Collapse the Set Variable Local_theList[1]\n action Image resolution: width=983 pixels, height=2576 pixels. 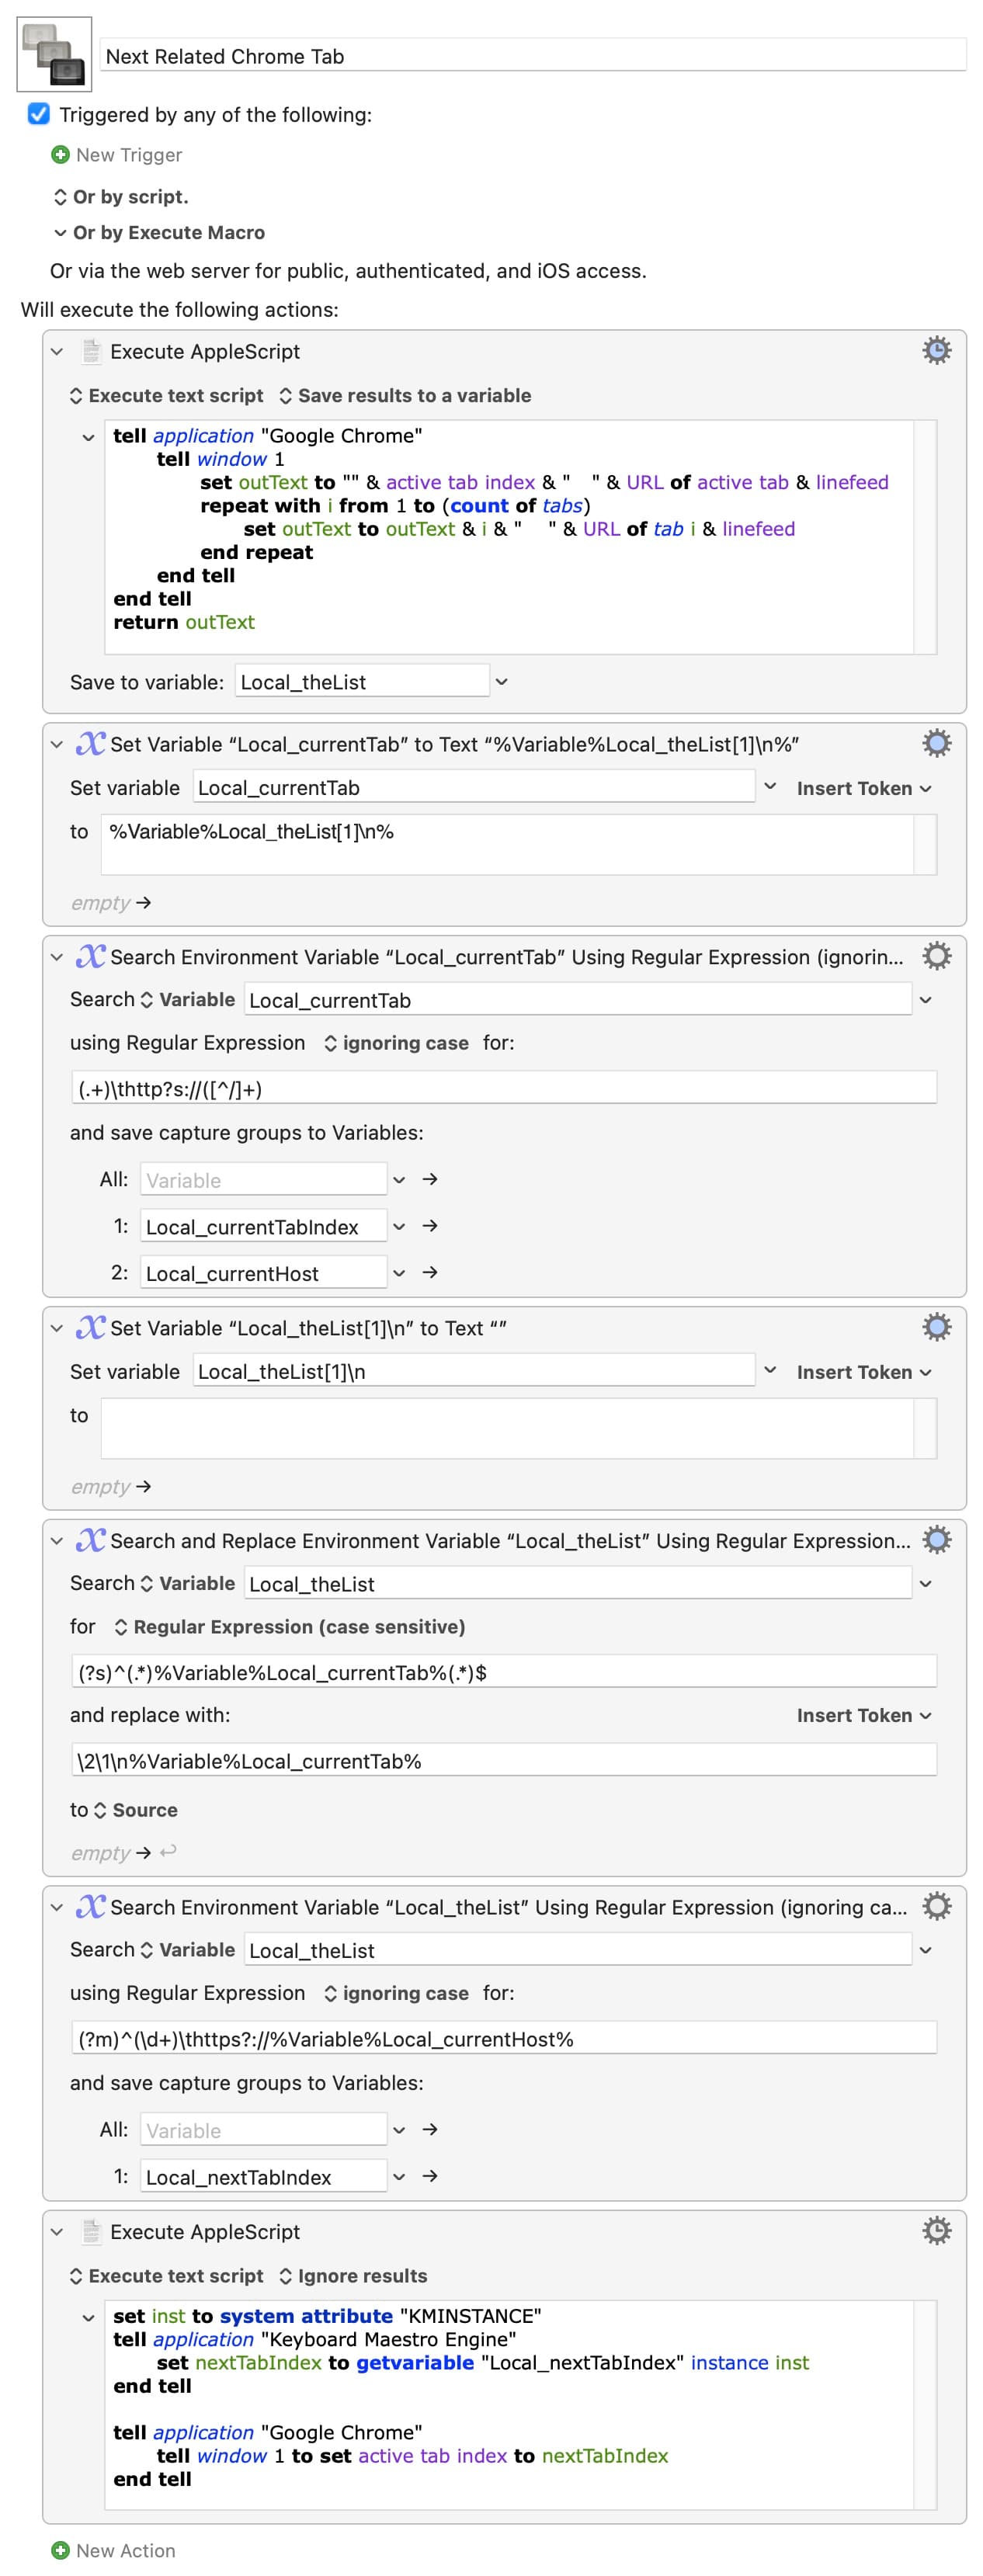point(57,1328)
